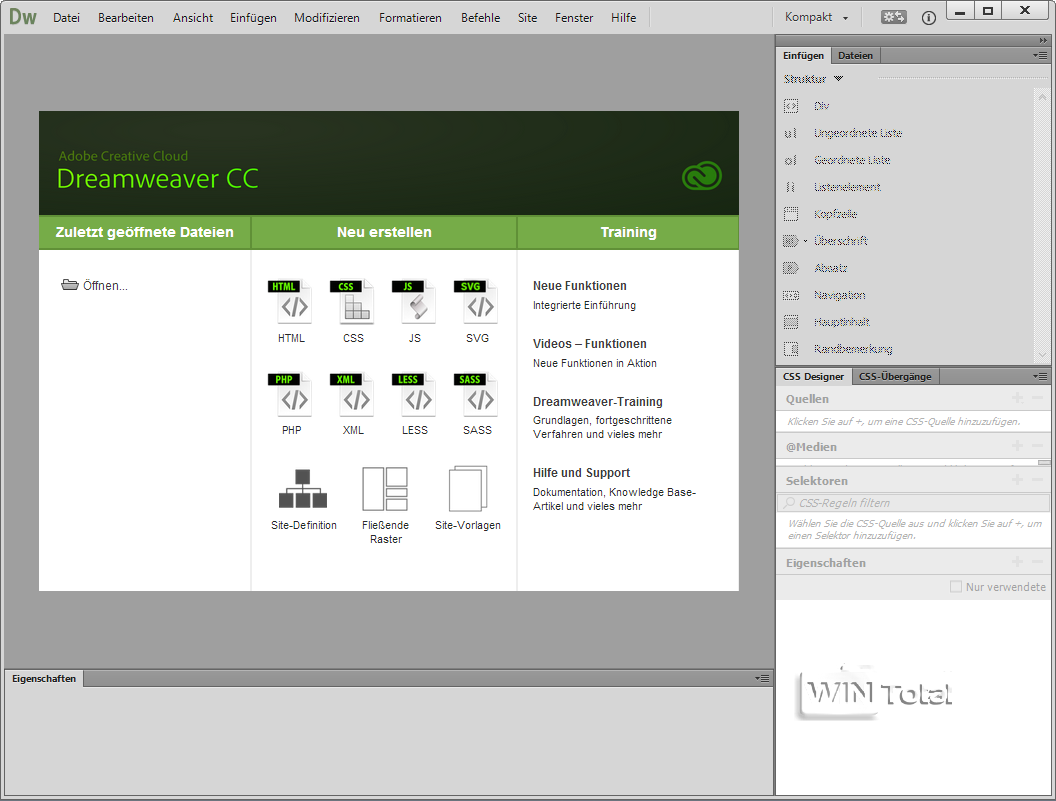Screen dimensions: 1056x801
Task: Create a new HTML file icon
Action: 292,303
